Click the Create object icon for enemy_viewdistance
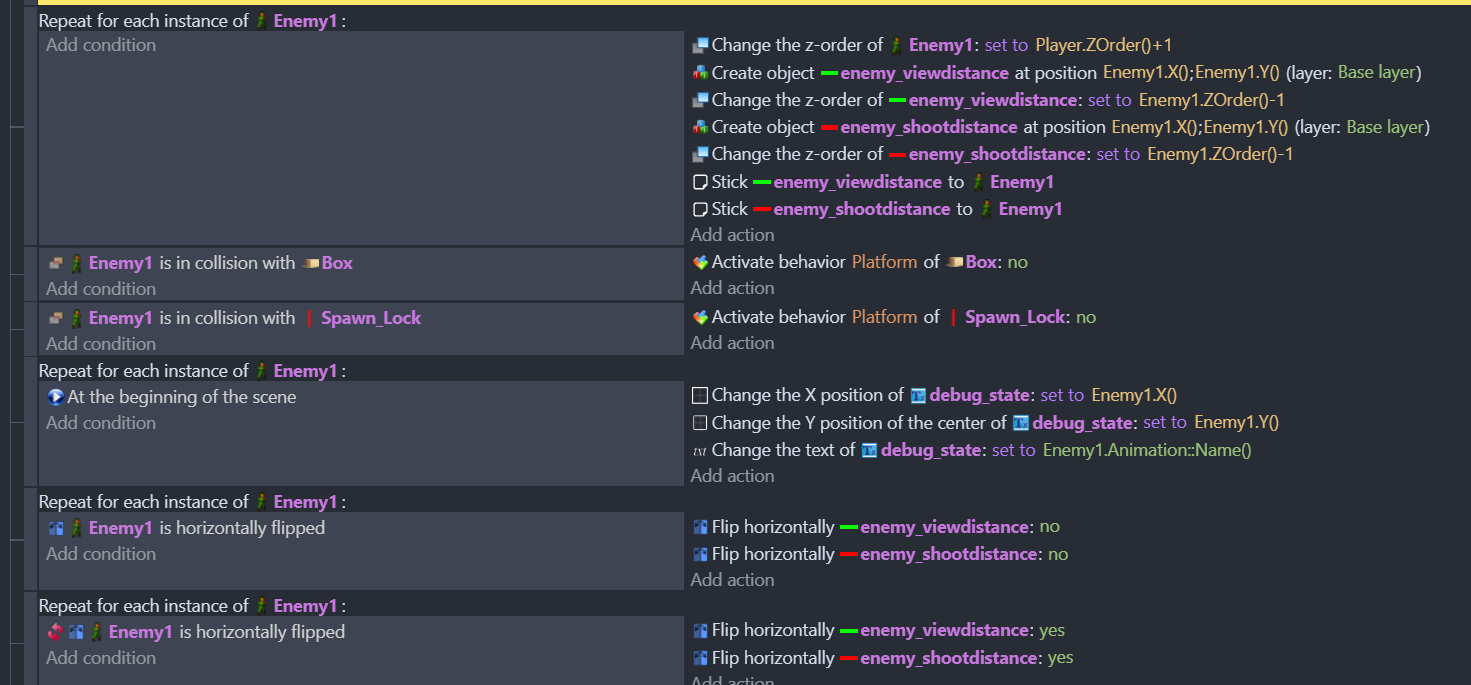Viewport: 1471px width, 685px height. (698, 72)
